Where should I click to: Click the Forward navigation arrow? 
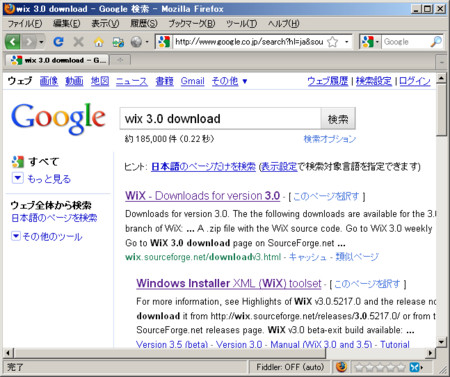click(29, 42)
